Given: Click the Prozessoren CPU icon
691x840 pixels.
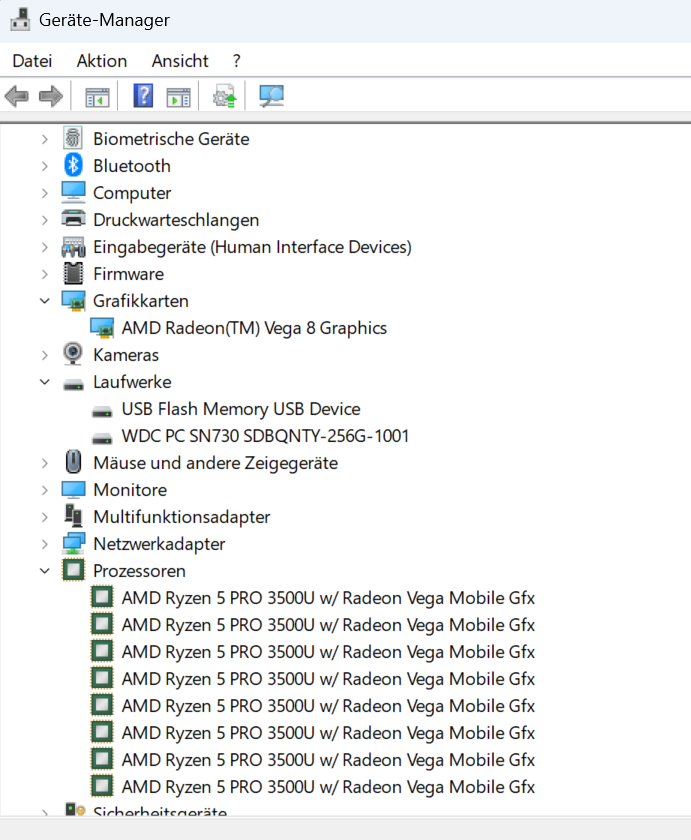Looking at the screenshot, I should [x=73, y=570].
